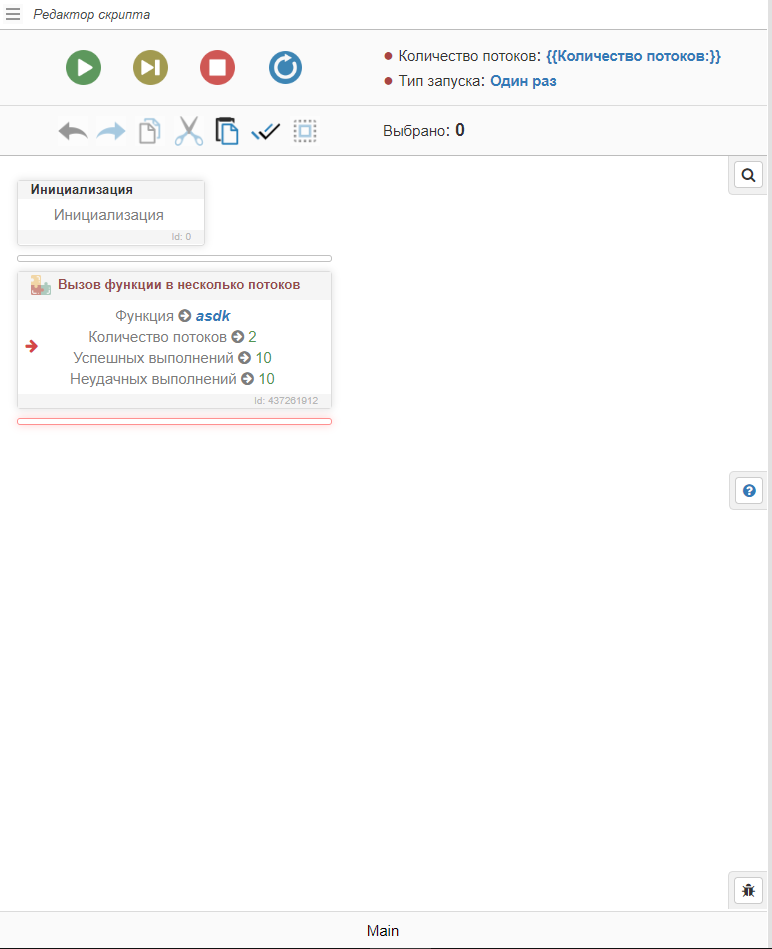Click the Undo arrow icon

pyautogui.click(x=73, y=131)
